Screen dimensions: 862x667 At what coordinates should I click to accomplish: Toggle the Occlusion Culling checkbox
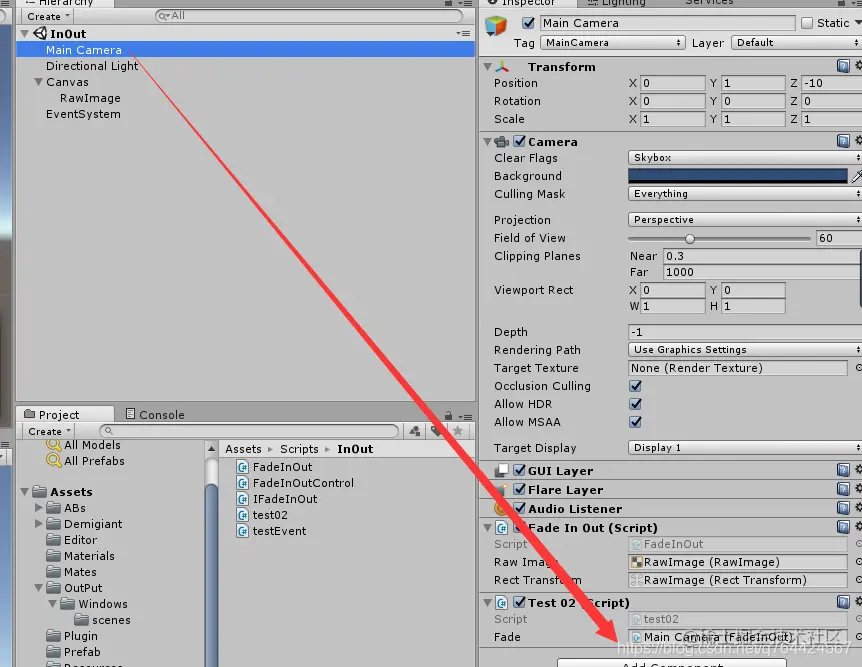pyautogui.click(x=636, y=385)
